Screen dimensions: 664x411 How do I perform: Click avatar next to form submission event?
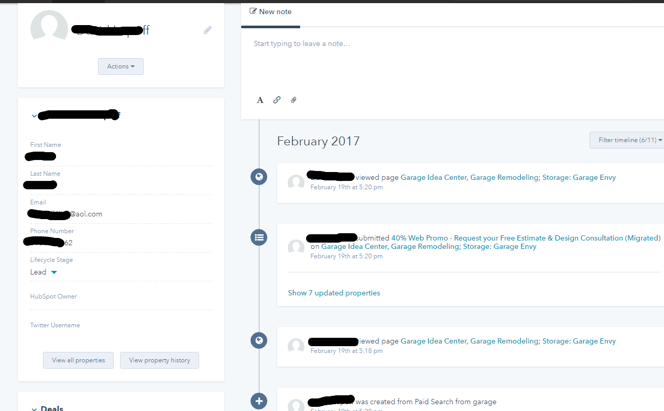coord(296,246)
